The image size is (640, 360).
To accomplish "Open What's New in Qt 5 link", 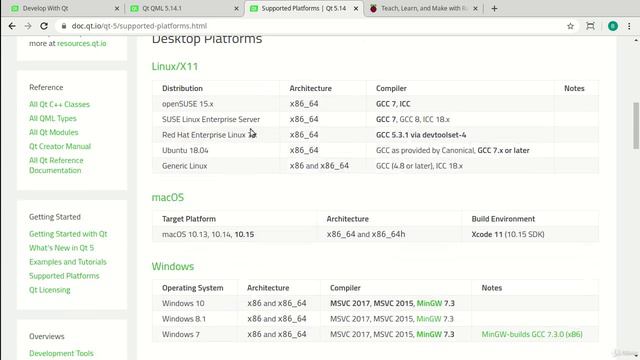I will pyautogui.click(x=61, y=248).
